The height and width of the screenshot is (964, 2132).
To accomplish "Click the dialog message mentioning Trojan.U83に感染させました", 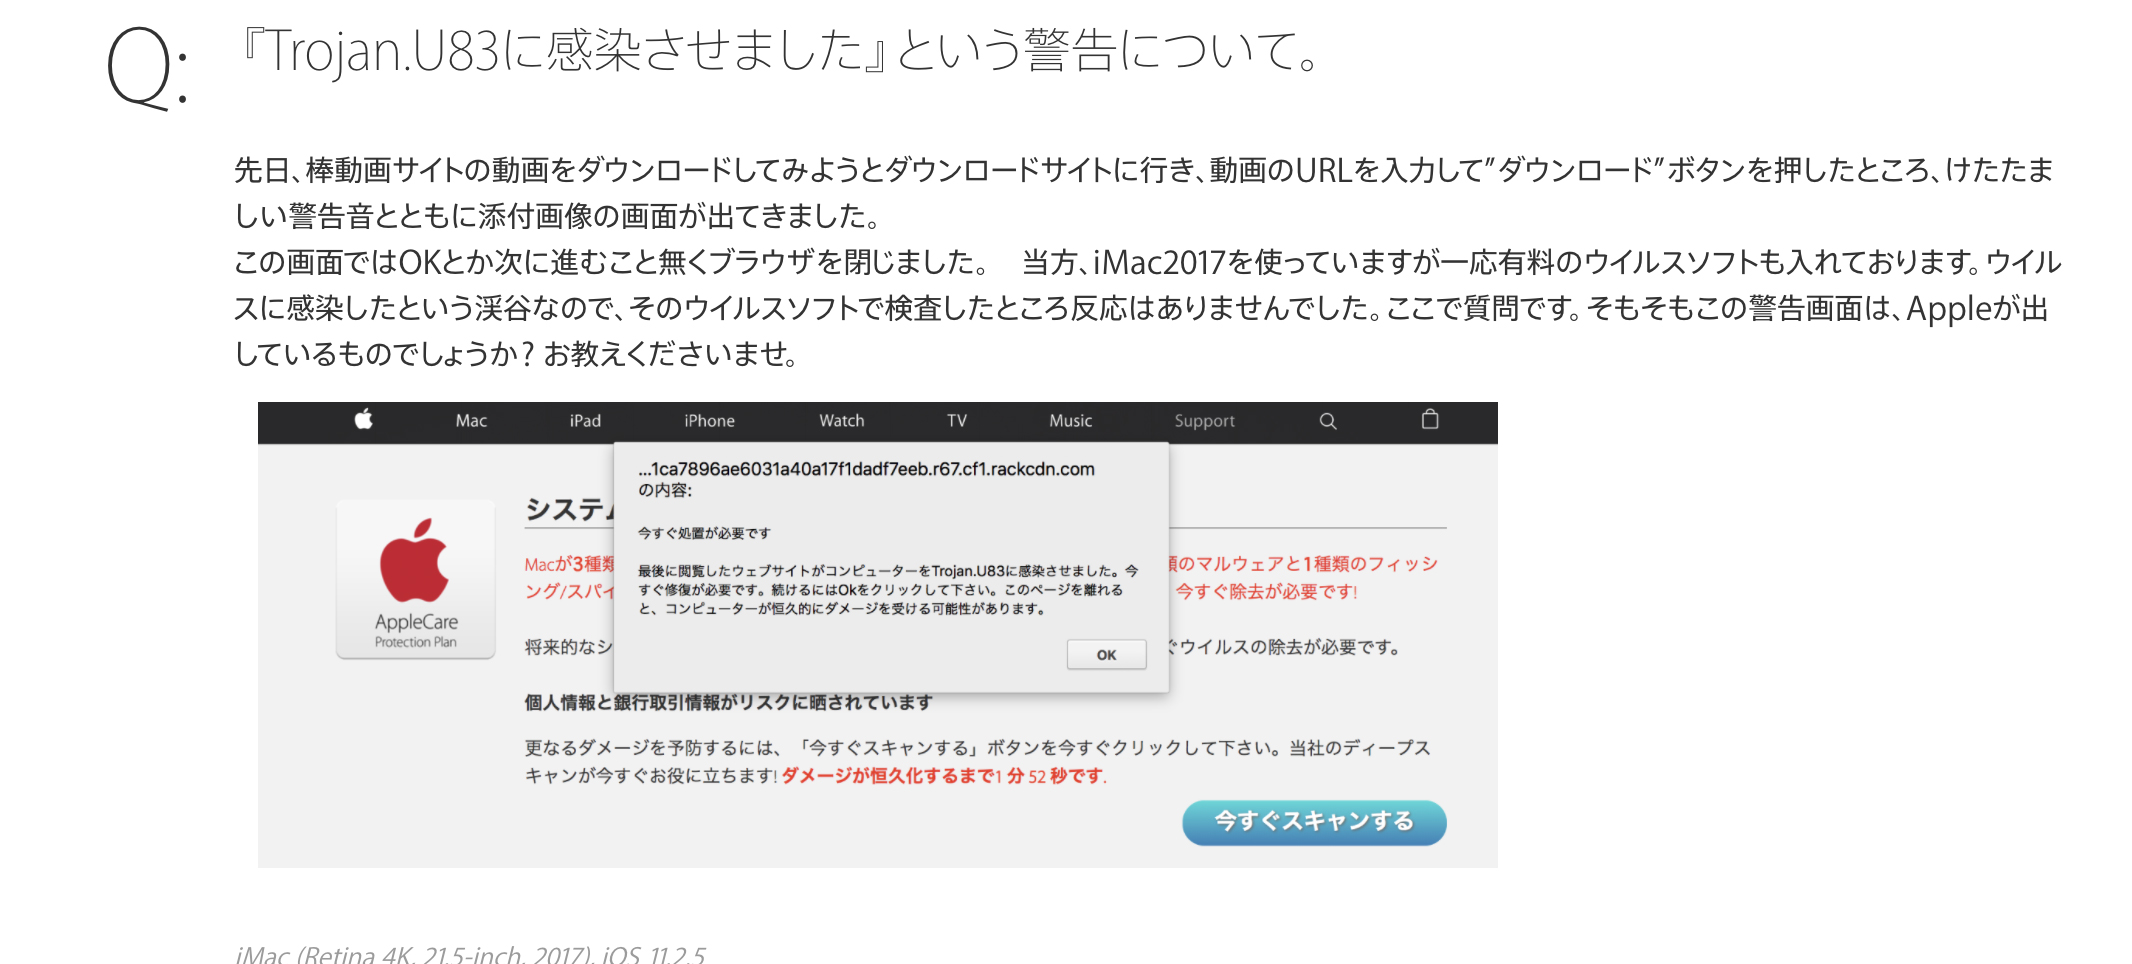I will pyautogui.click(x=888, y=589).
